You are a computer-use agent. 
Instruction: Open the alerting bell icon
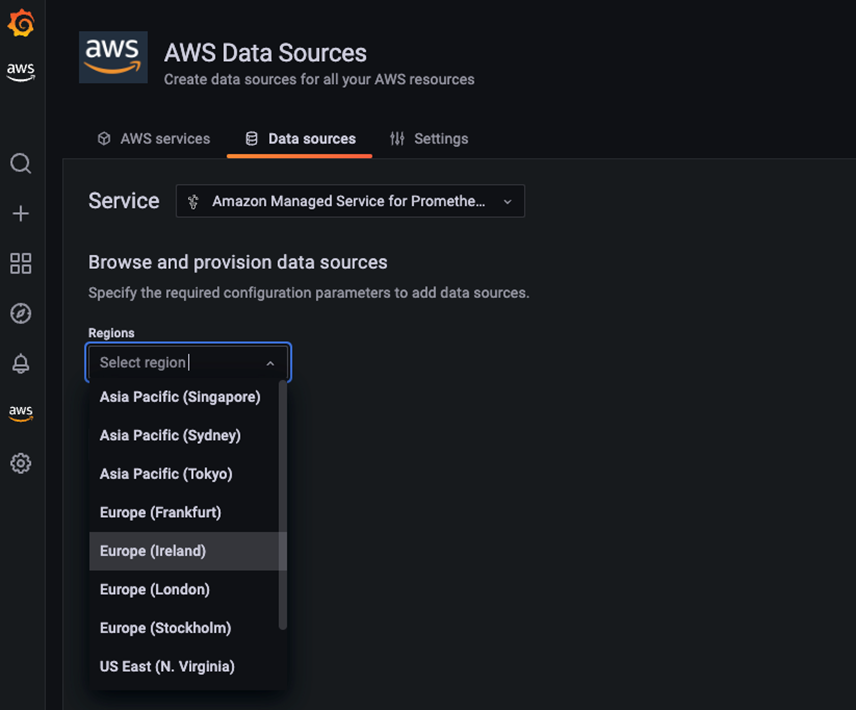(21, 363)
